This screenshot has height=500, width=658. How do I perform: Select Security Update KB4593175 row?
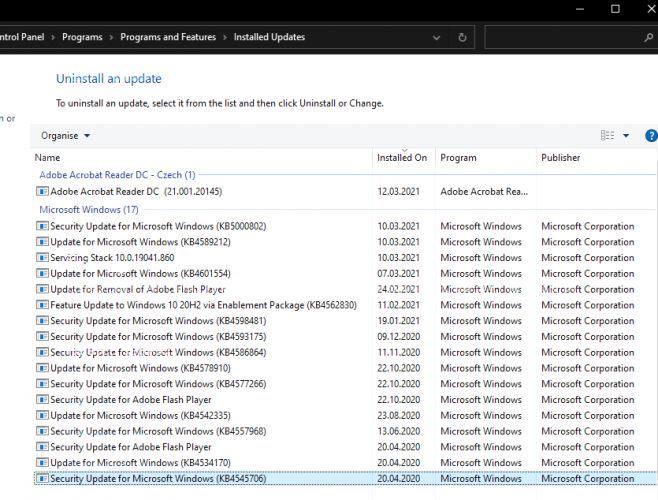[x=345, y=337]
